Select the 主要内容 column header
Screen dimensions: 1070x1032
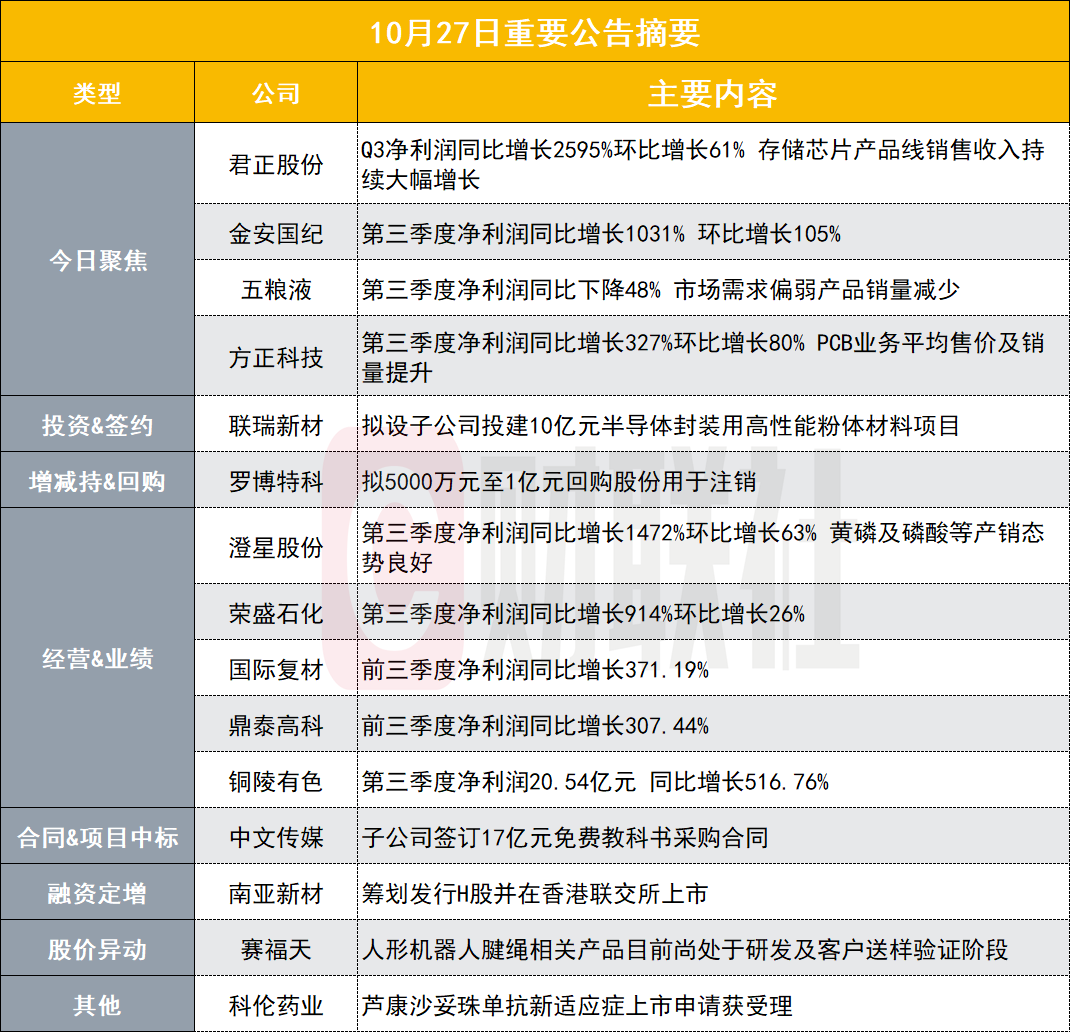point(713,94)
